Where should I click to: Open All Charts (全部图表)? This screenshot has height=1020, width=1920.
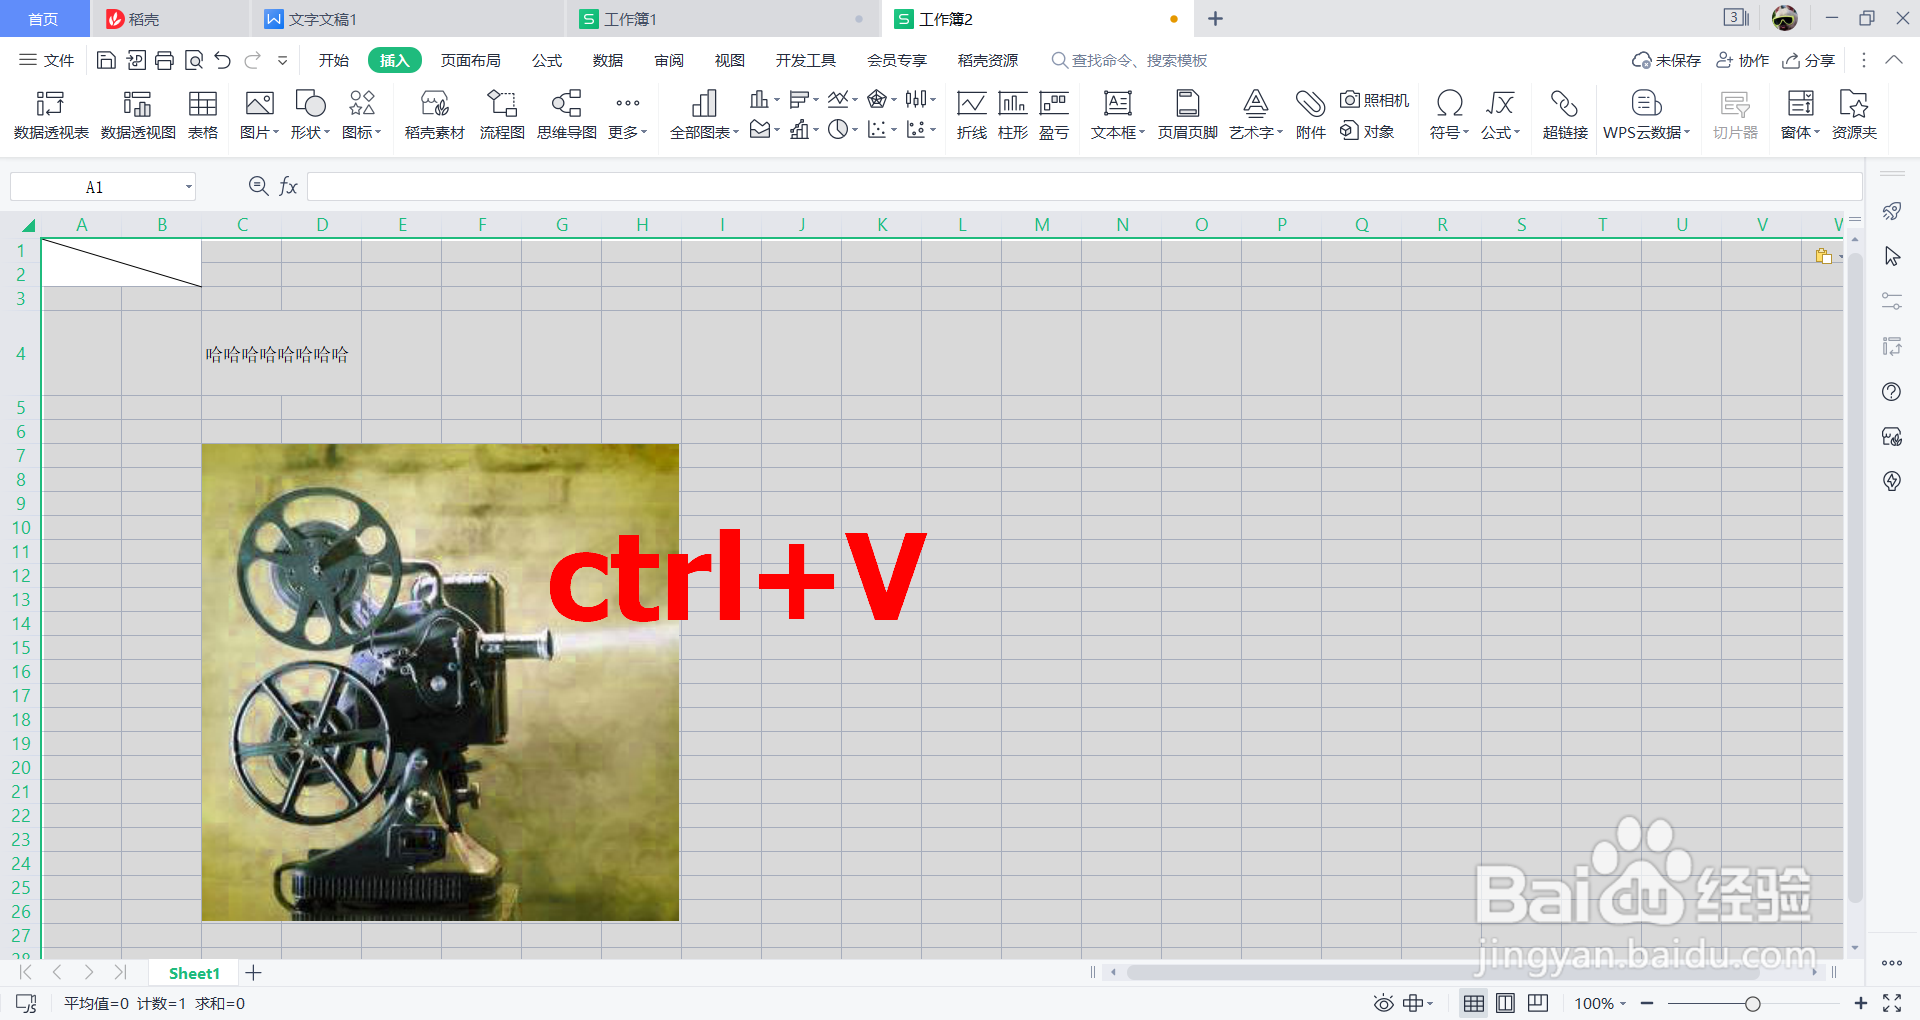(x=705, y=114)
